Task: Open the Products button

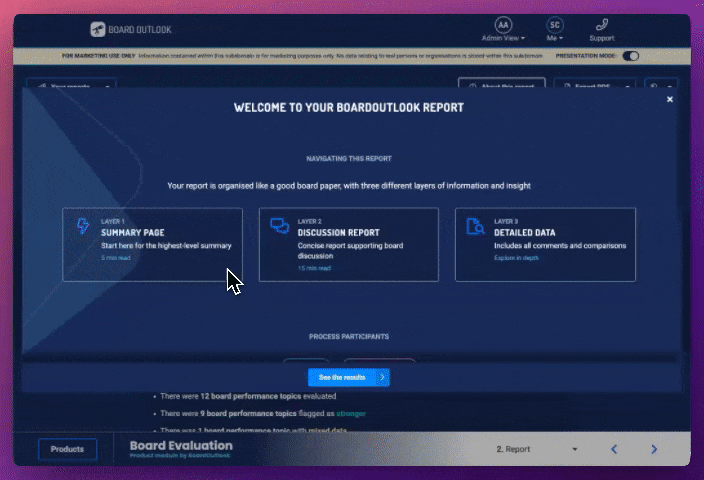Action: [67, 449]
